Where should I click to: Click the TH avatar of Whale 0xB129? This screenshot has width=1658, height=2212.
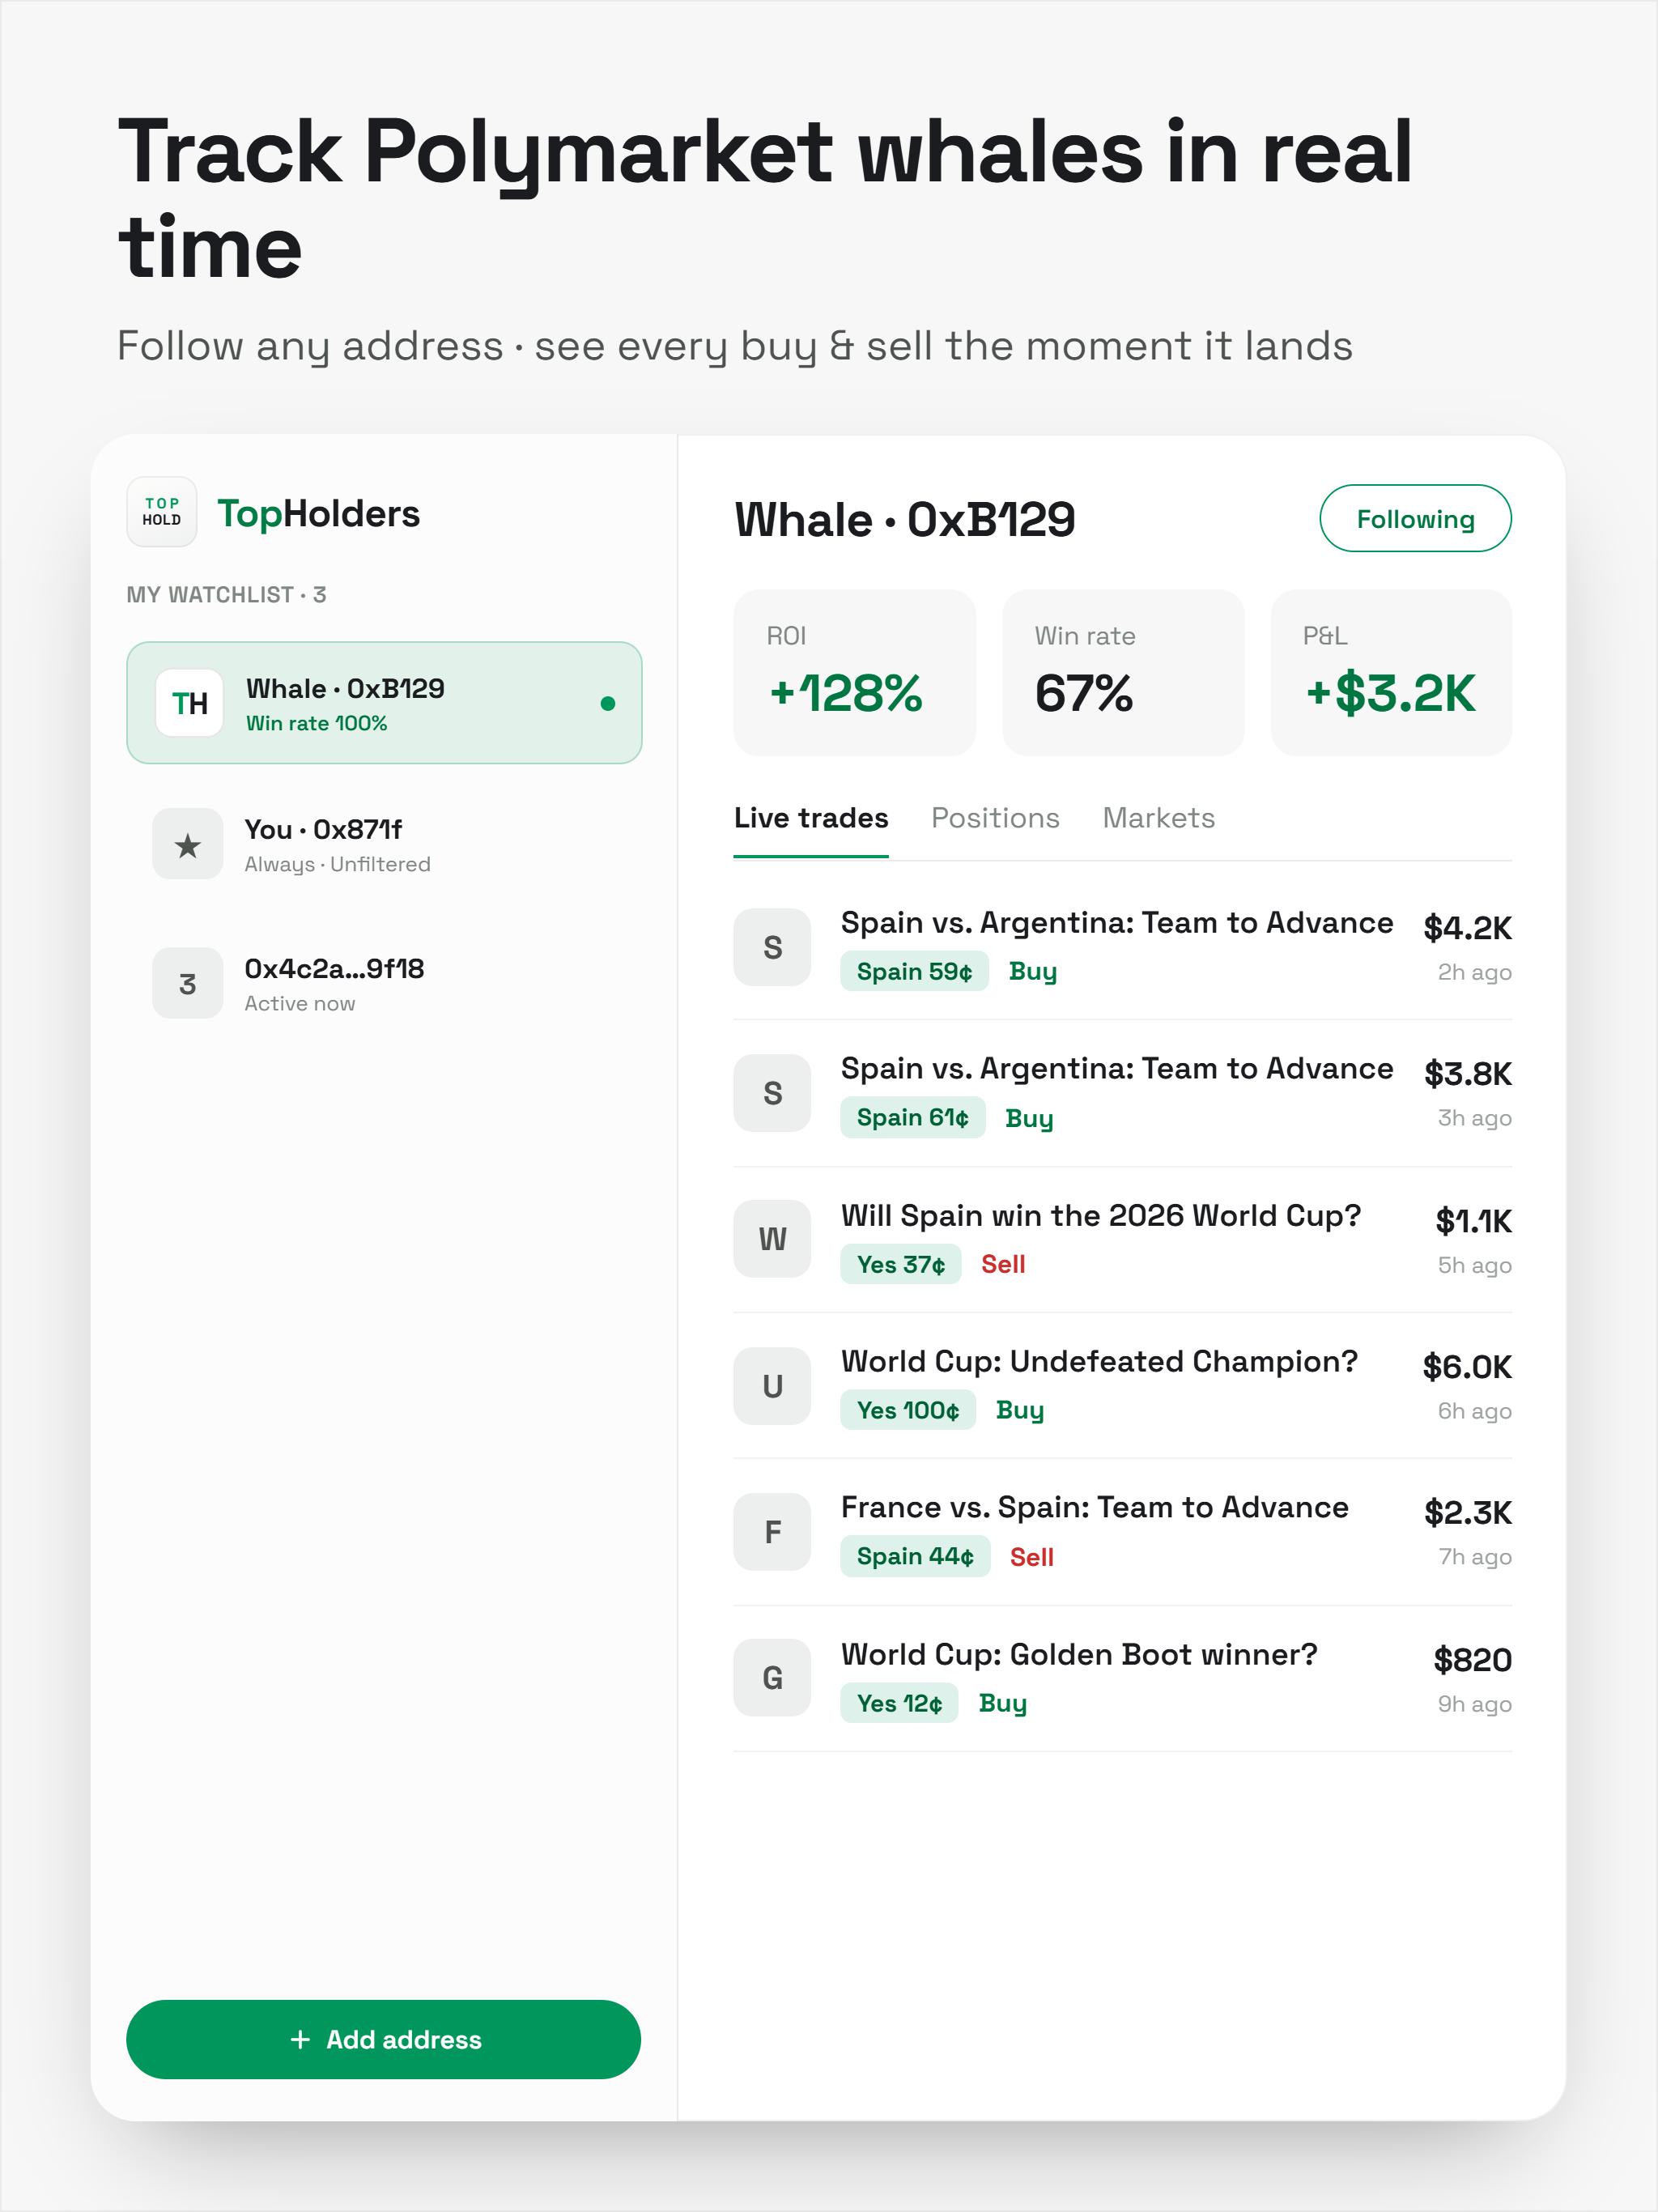190,703
